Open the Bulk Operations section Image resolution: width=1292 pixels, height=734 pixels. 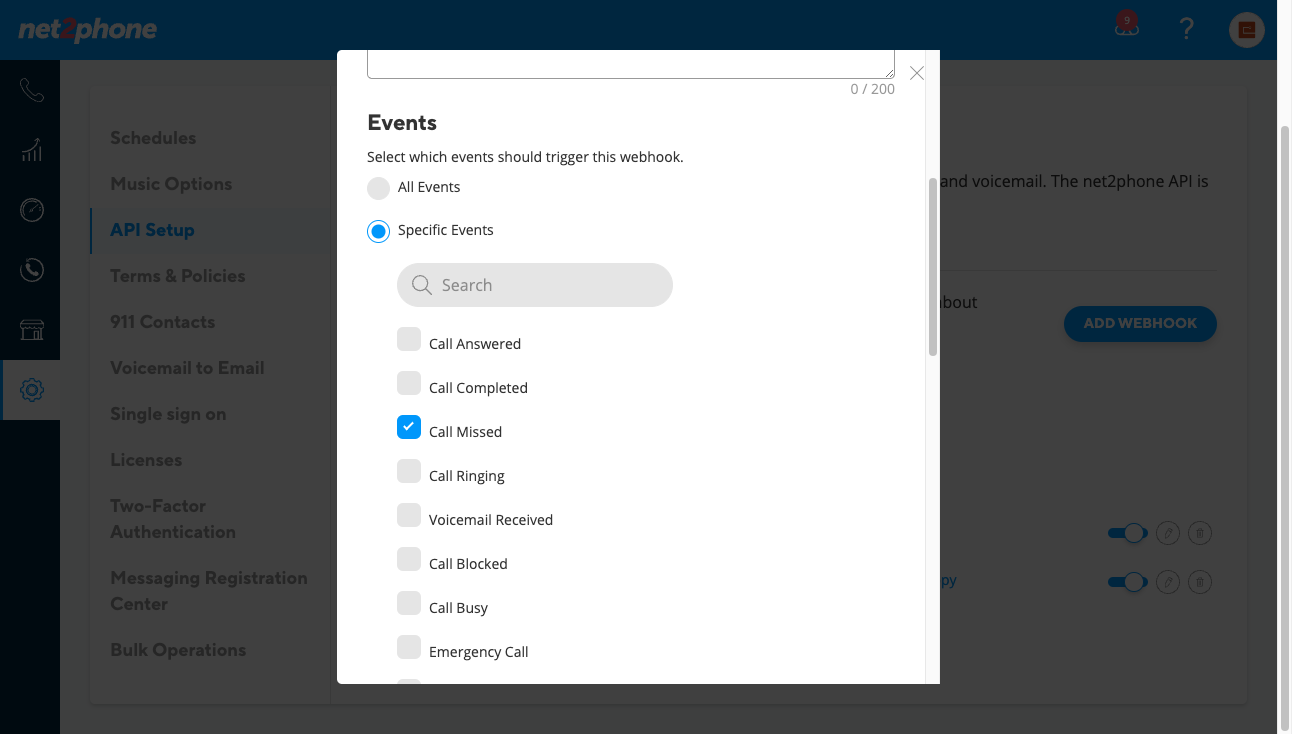point(178,650)
